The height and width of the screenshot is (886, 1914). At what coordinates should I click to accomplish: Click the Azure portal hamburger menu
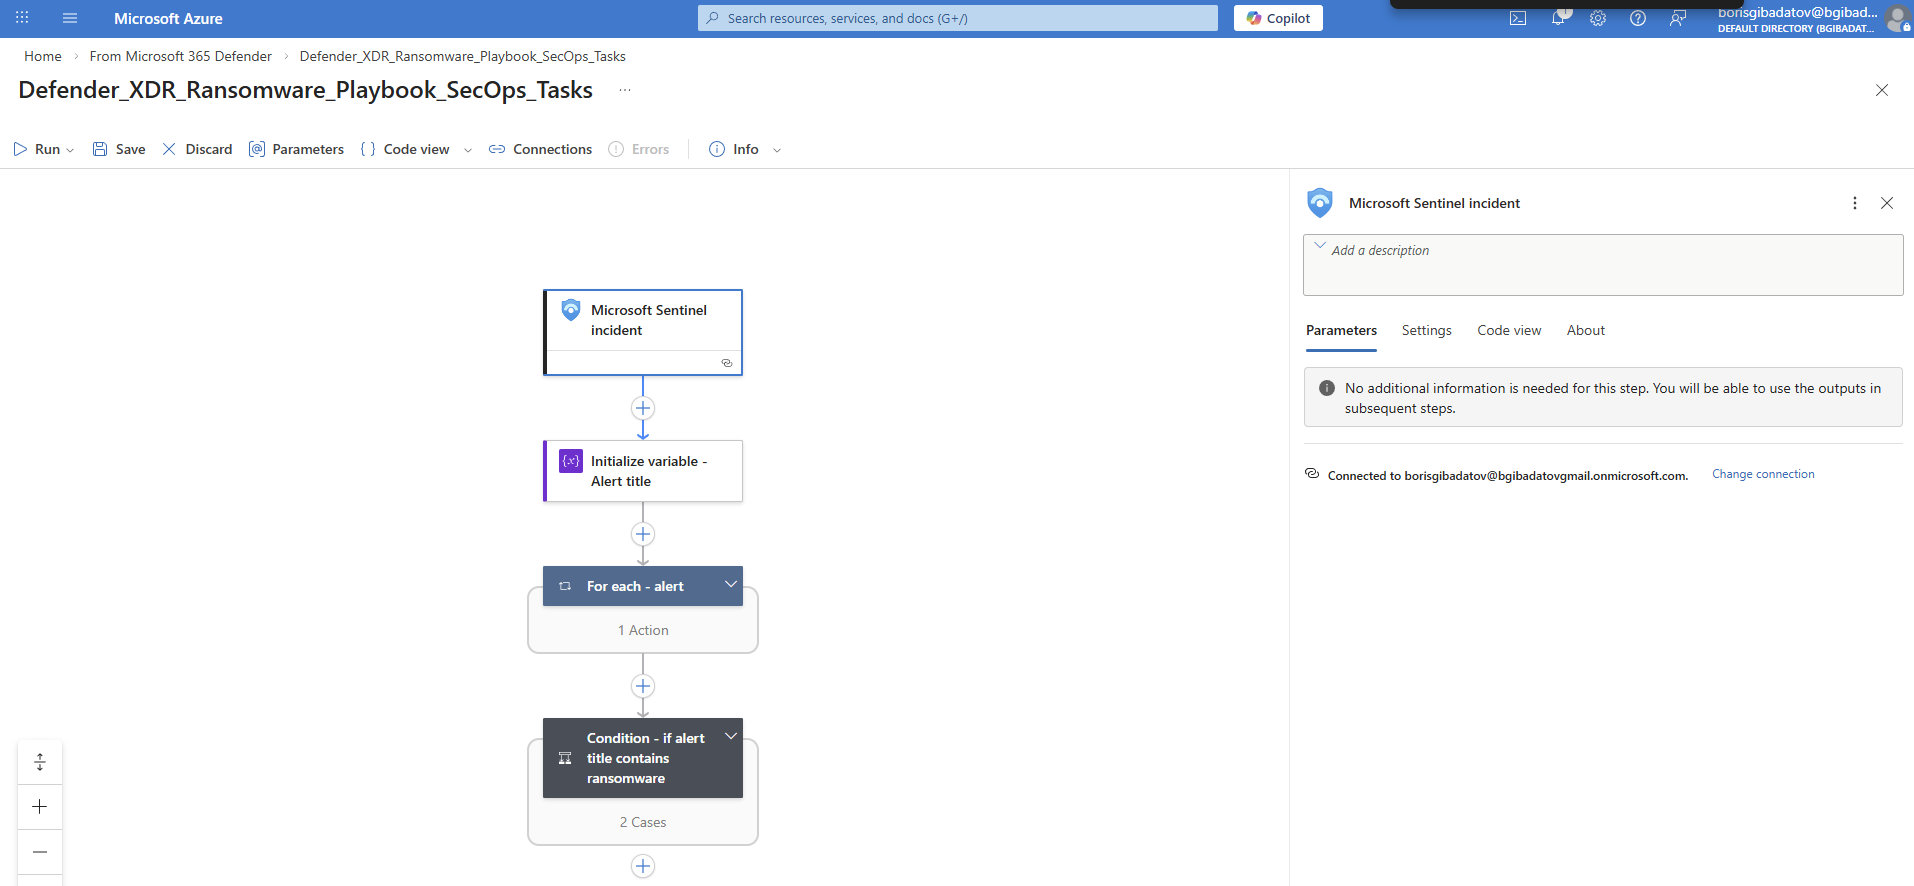[70, 18]
